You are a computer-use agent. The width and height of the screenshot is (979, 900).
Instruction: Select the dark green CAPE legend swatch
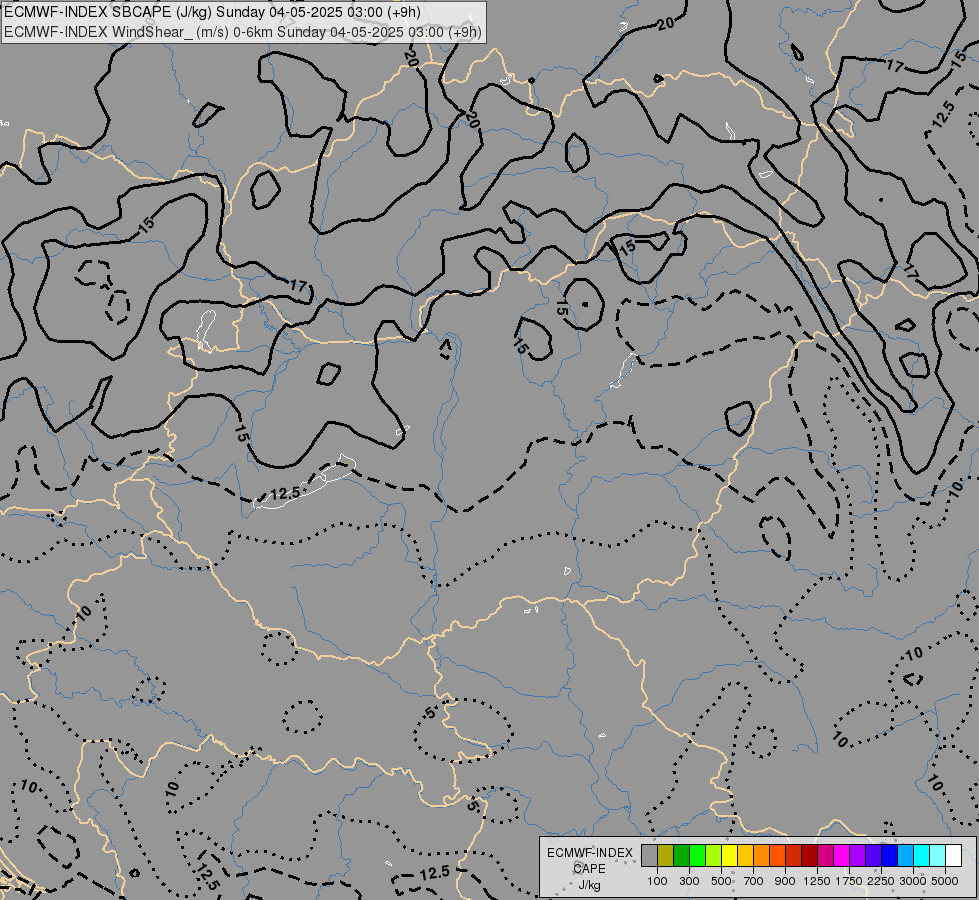click(x=681, y=855)
